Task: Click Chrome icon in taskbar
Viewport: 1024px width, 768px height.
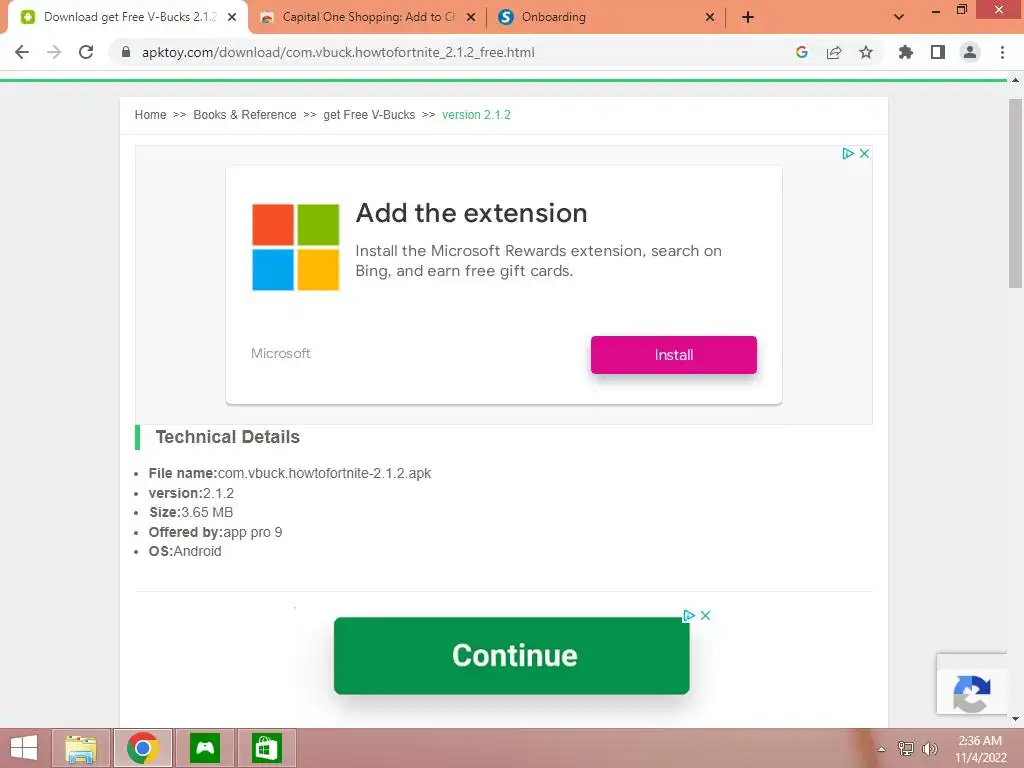Action: click(143, 748)
